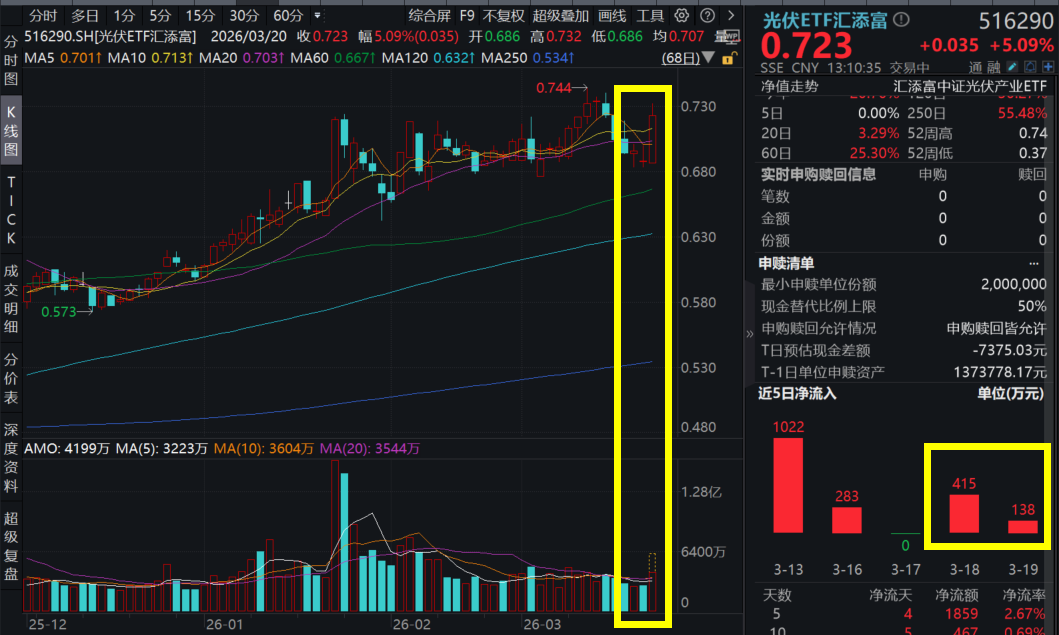The width and height of the screenshot is (1059, 635).
Task: Click the help question-mark icon
Action: (x=707, y=15)
